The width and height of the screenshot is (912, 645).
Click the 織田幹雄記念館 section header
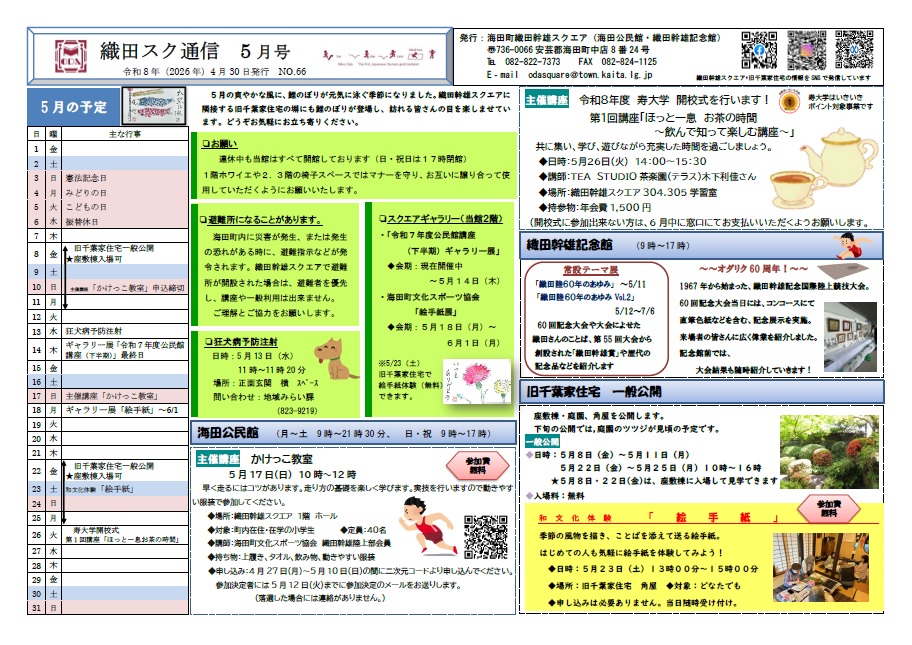[x=701, y=245]
